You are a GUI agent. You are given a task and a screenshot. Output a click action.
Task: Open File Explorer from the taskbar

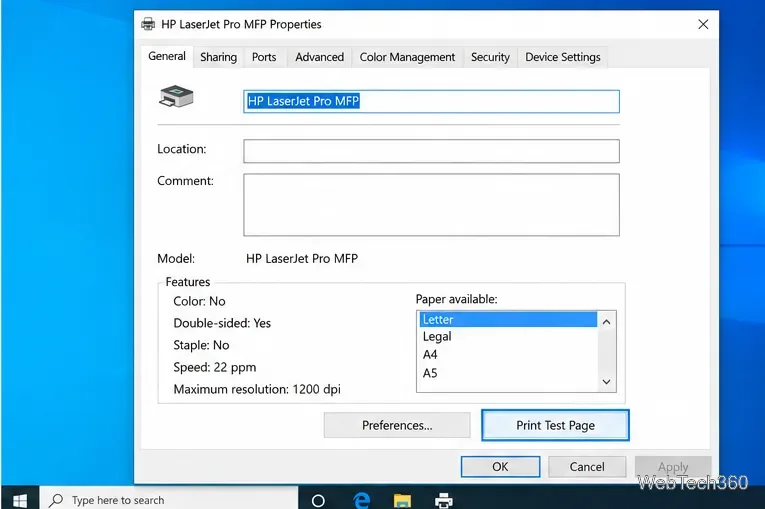402,501
